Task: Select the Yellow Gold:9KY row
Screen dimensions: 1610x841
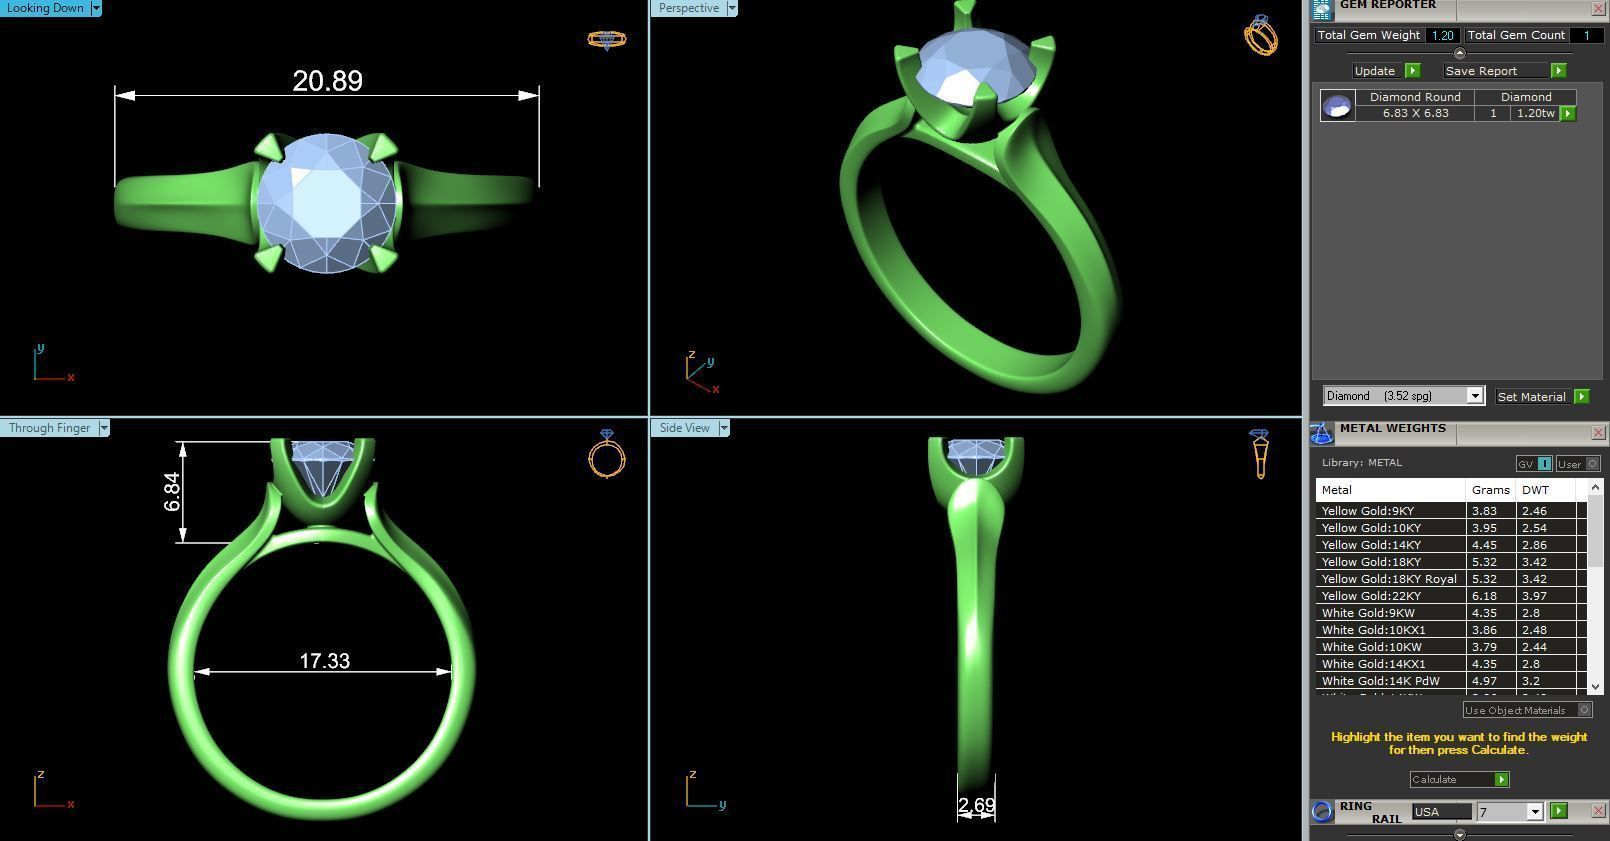Action: point(1451,511)
